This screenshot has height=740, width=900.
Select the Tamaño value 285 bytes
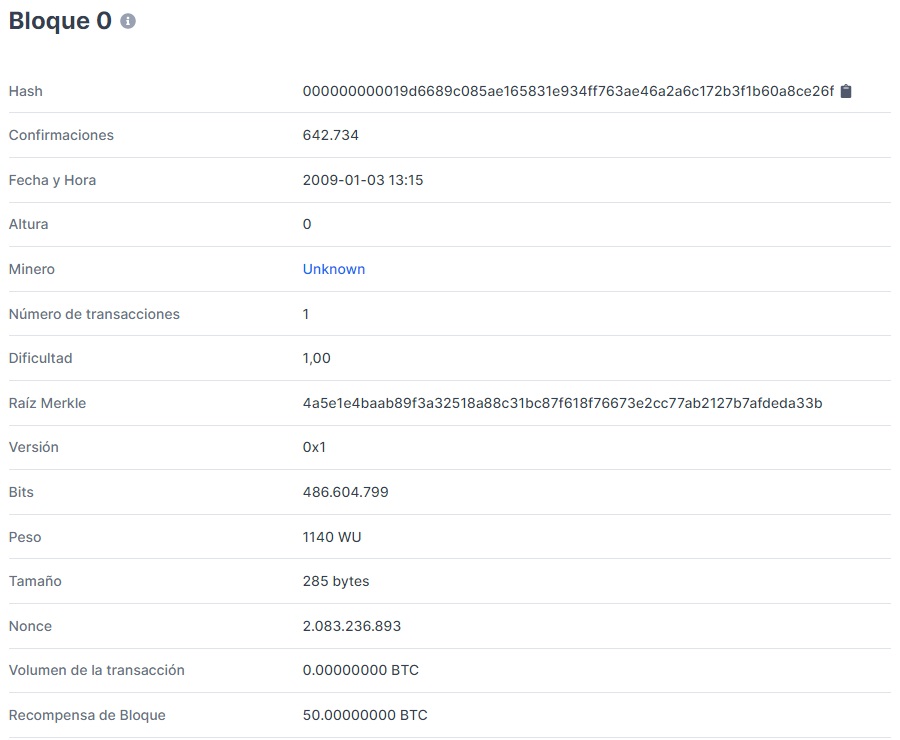336,581
